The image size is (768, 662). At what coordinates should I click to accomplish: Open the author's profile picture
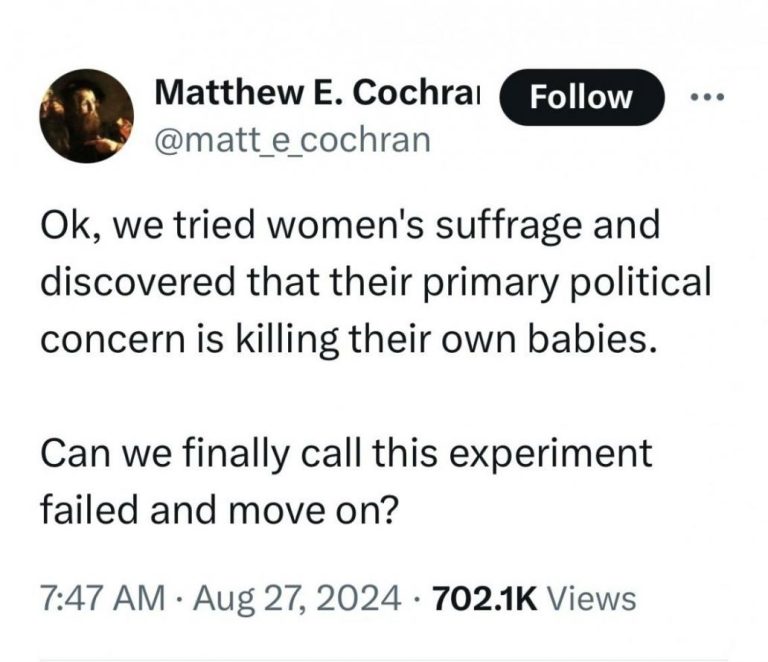[x=86, y=116]
